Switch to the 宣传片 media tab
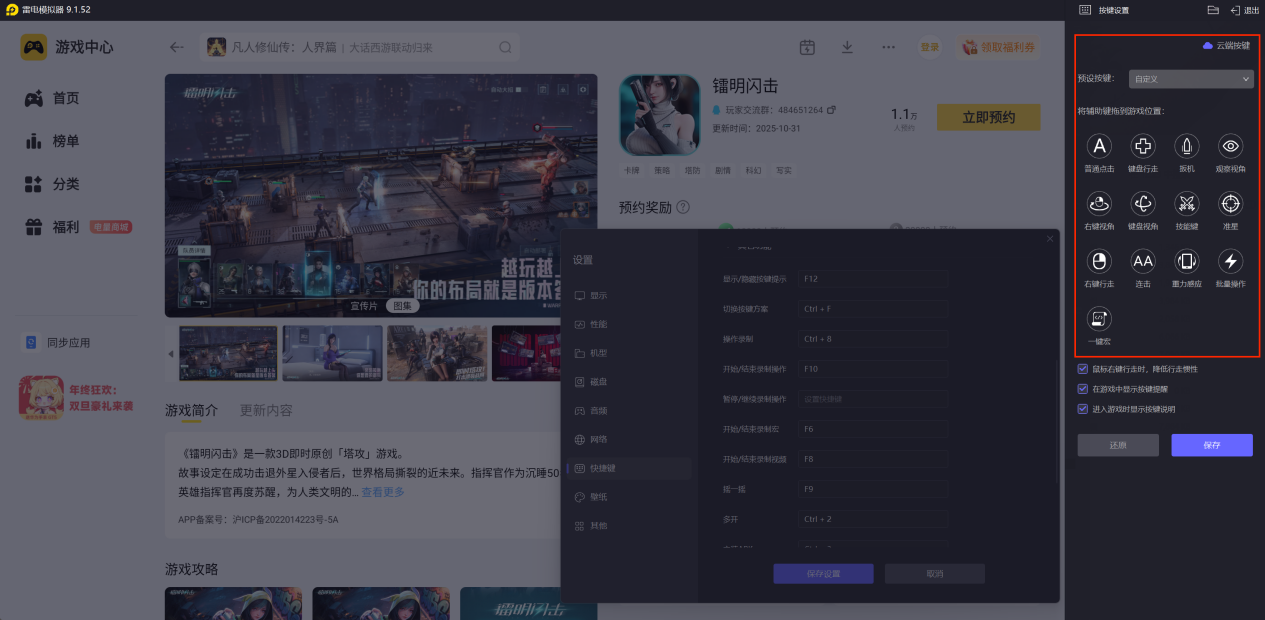The image size is (1265, 620). [x=364, y=306]
